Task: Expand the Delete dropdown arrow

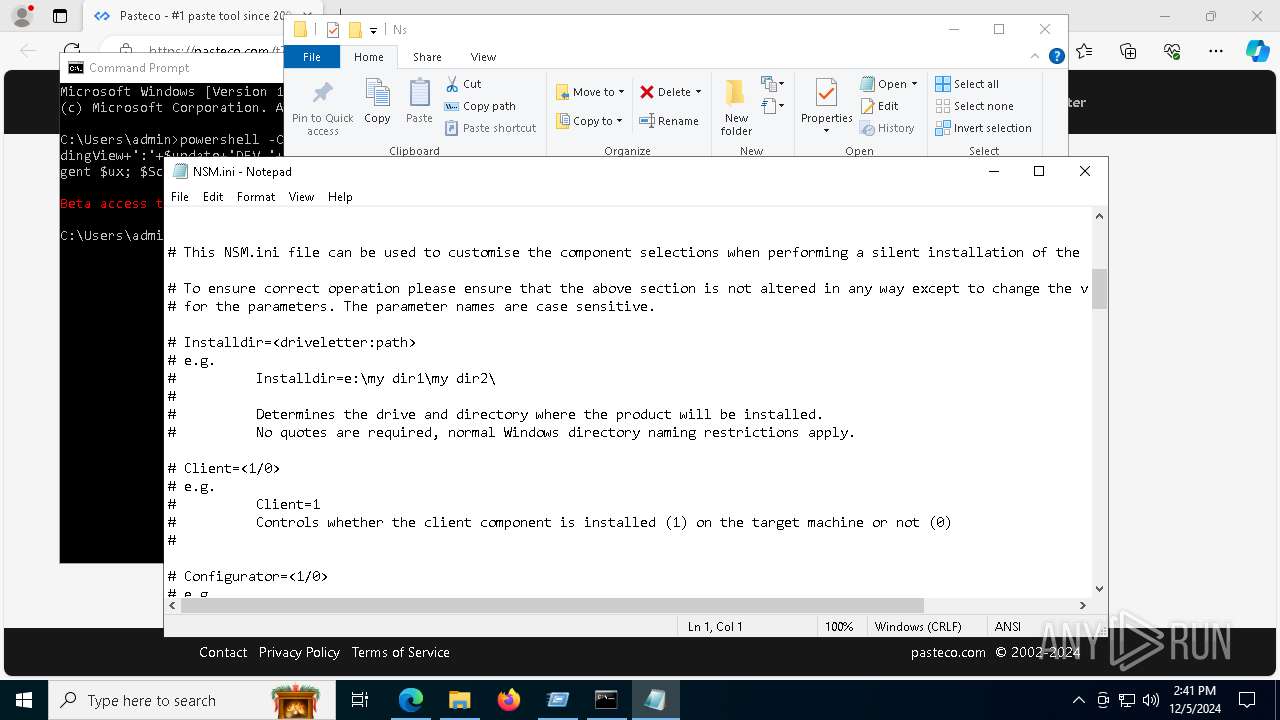Action: [x=698, y=92]
